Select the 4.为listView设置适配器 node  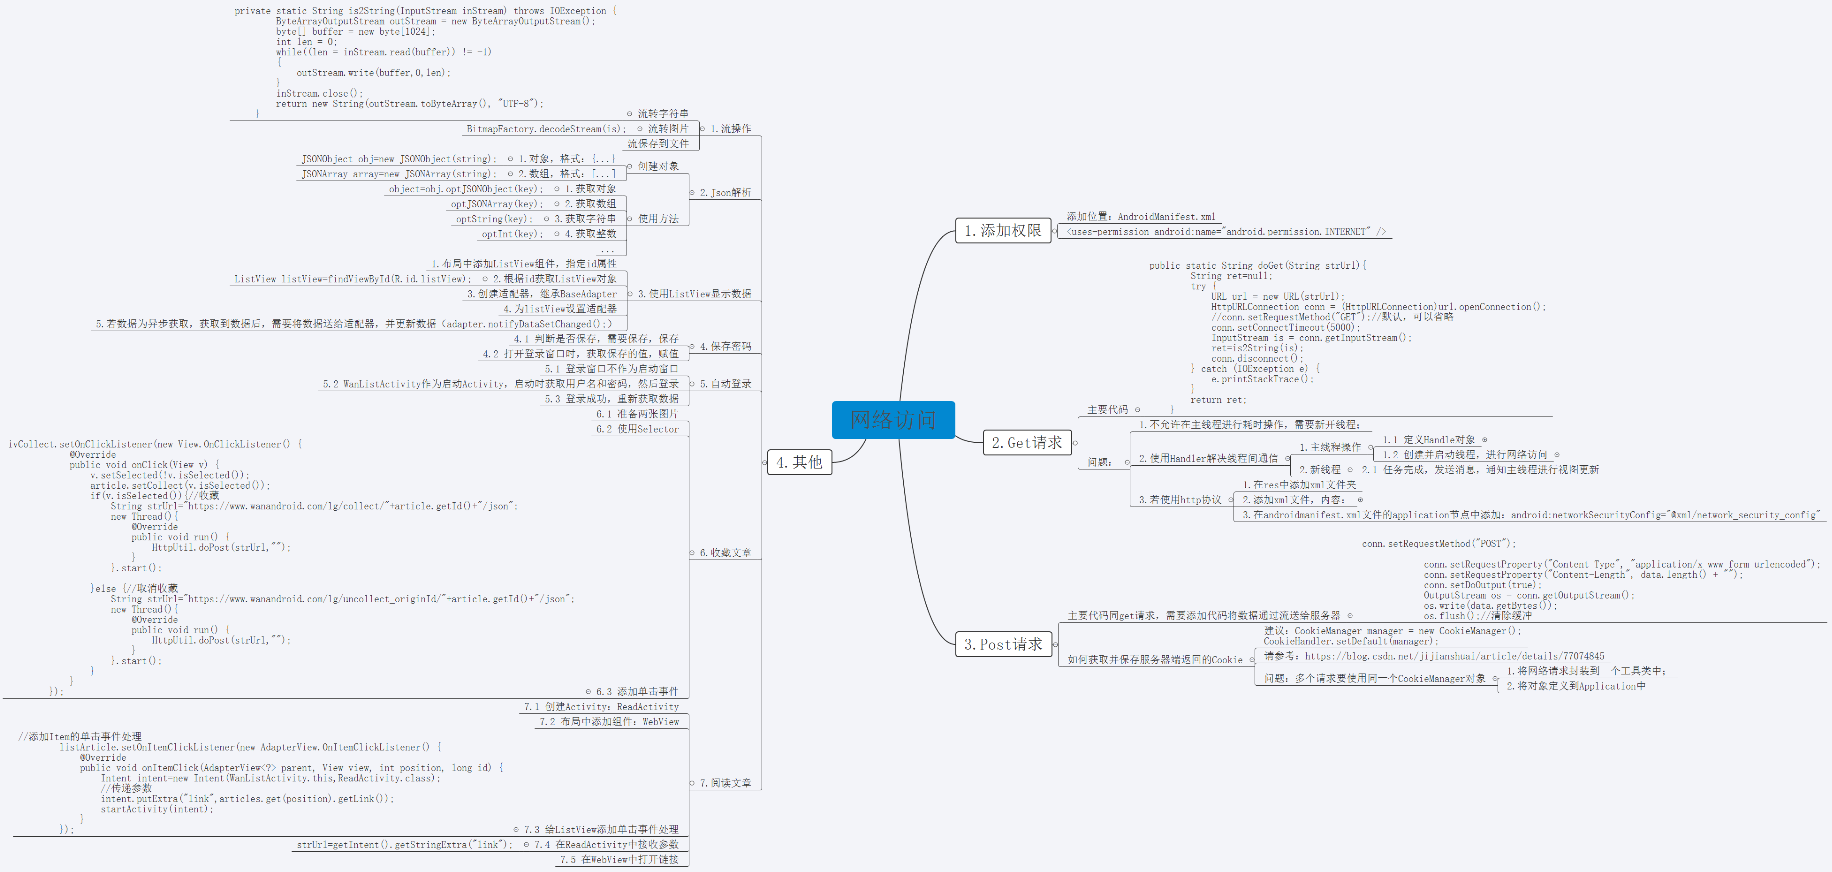click(x=560, y=309)
